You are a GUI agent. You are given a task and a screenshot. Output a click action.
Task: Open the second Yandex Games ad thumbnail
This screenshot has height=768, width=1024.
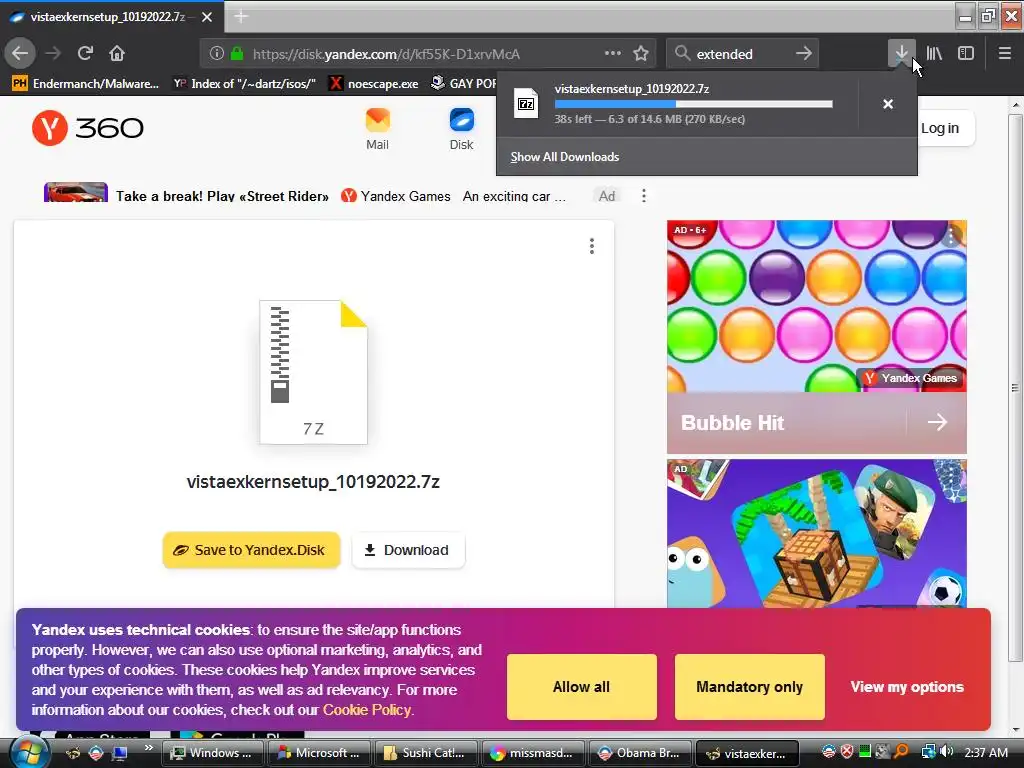816,534
